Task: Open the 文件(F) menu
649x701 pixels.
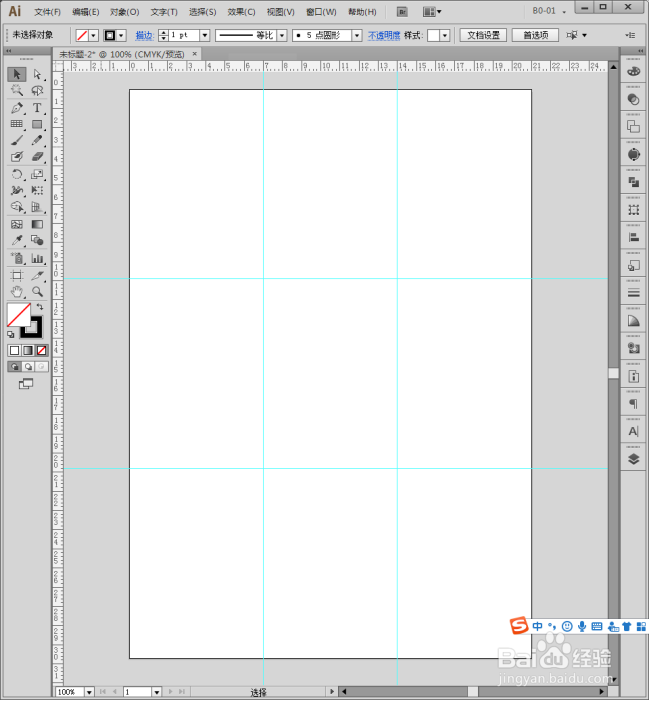Action: [47, 12]
